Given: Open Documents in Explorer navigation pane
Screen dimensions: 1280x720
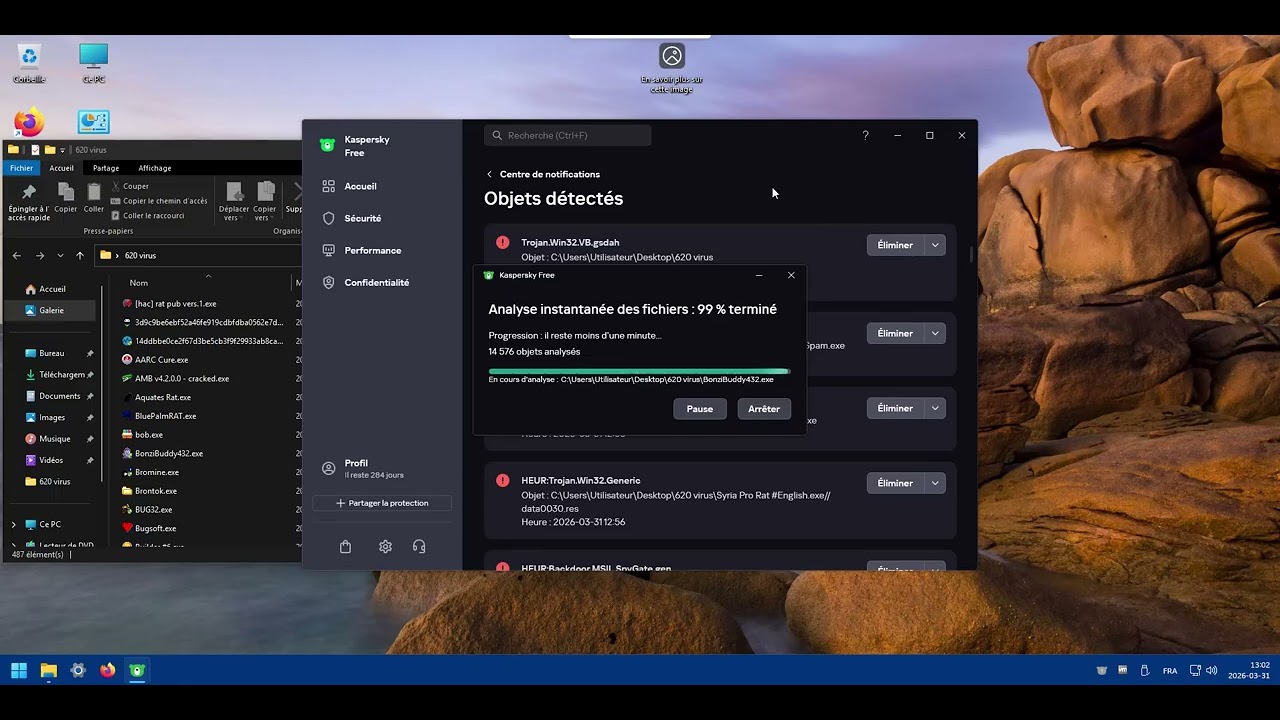Looking at the screenshot, I should 60,396.
